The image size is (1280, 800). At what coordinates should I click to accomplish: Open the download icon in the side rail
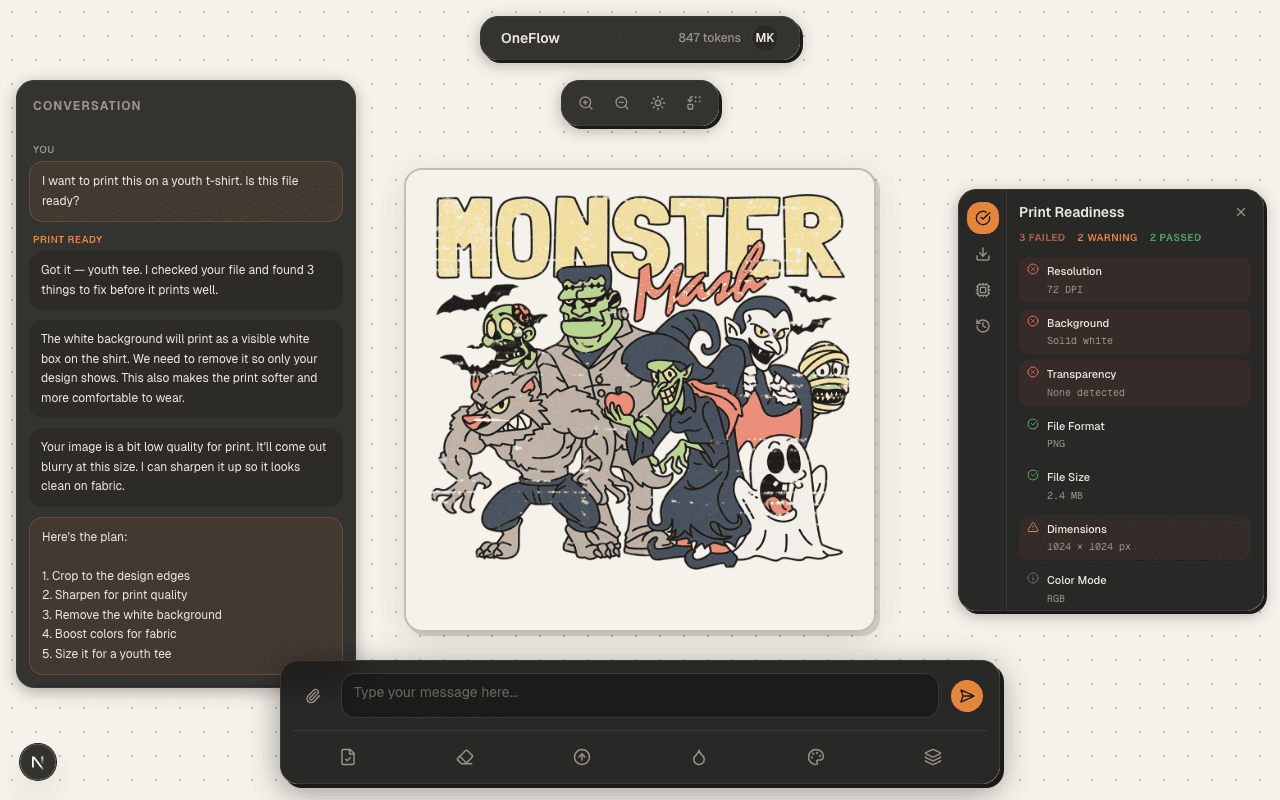pyautogui.click(x=983, y=254)
